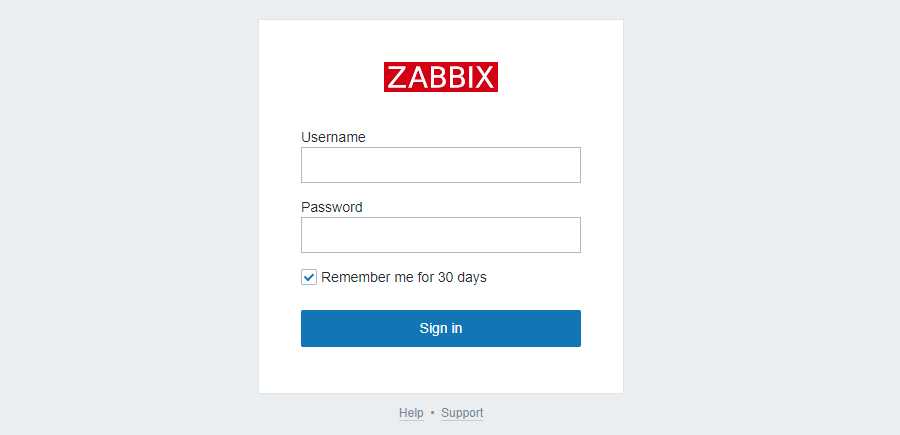Submit the login form with Sign in
This screenshot has width=900, height=435.
click(441, 328)
